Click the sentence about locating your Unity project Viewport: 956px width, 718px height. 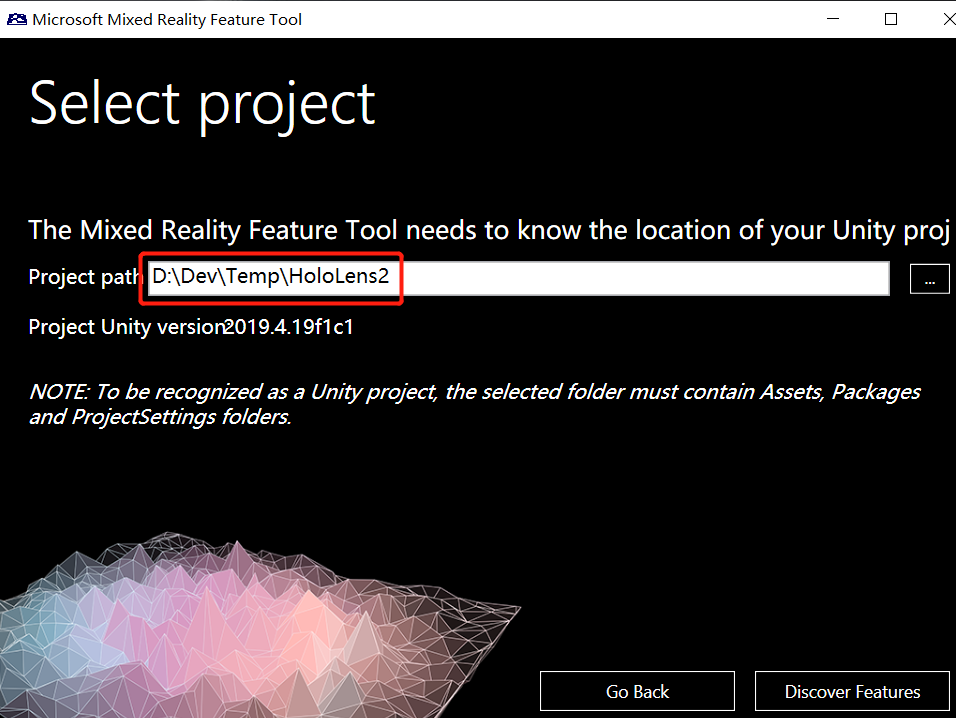[x=488, y=230]
